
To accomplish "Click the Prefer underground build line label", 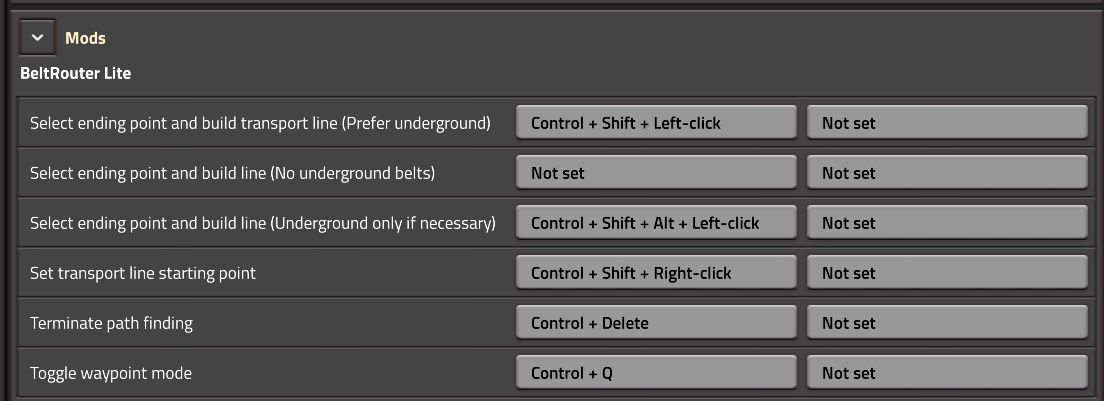I will (x=260, y=123).
